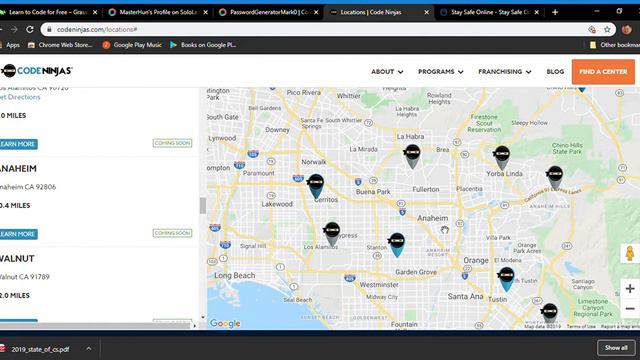Image resolution: width=640 pixels, height=360 pixels.
Task: Switch to MasterHun's Profile tab
Action: point(158,12)
